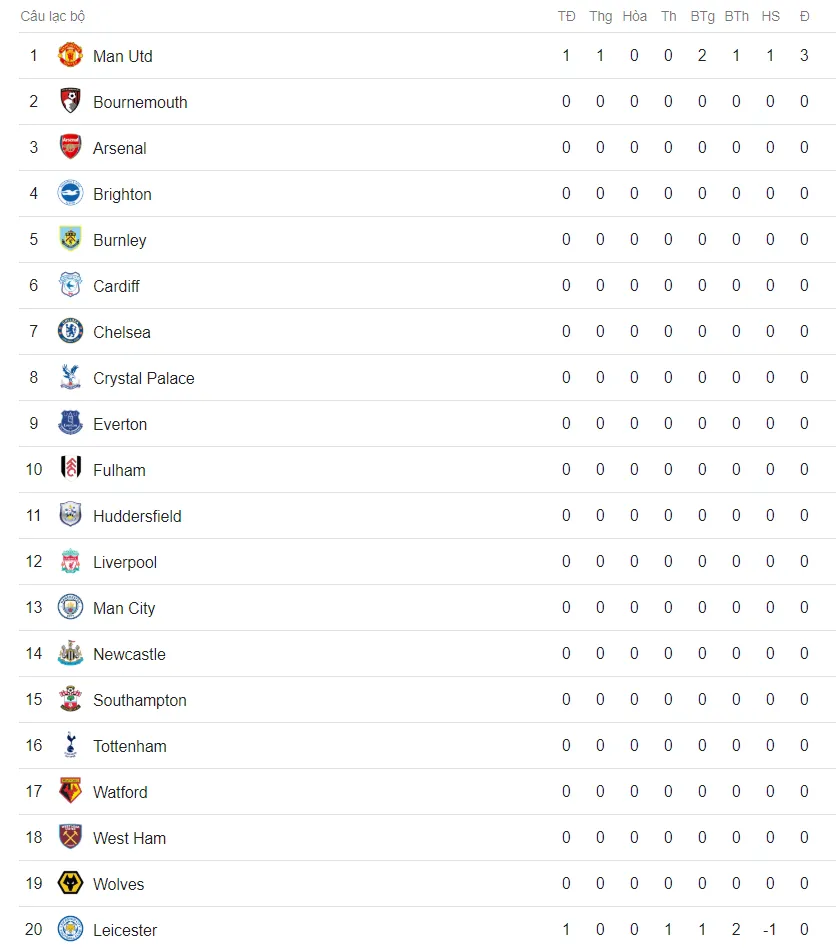Click the Watford club crest

[70, 791]
